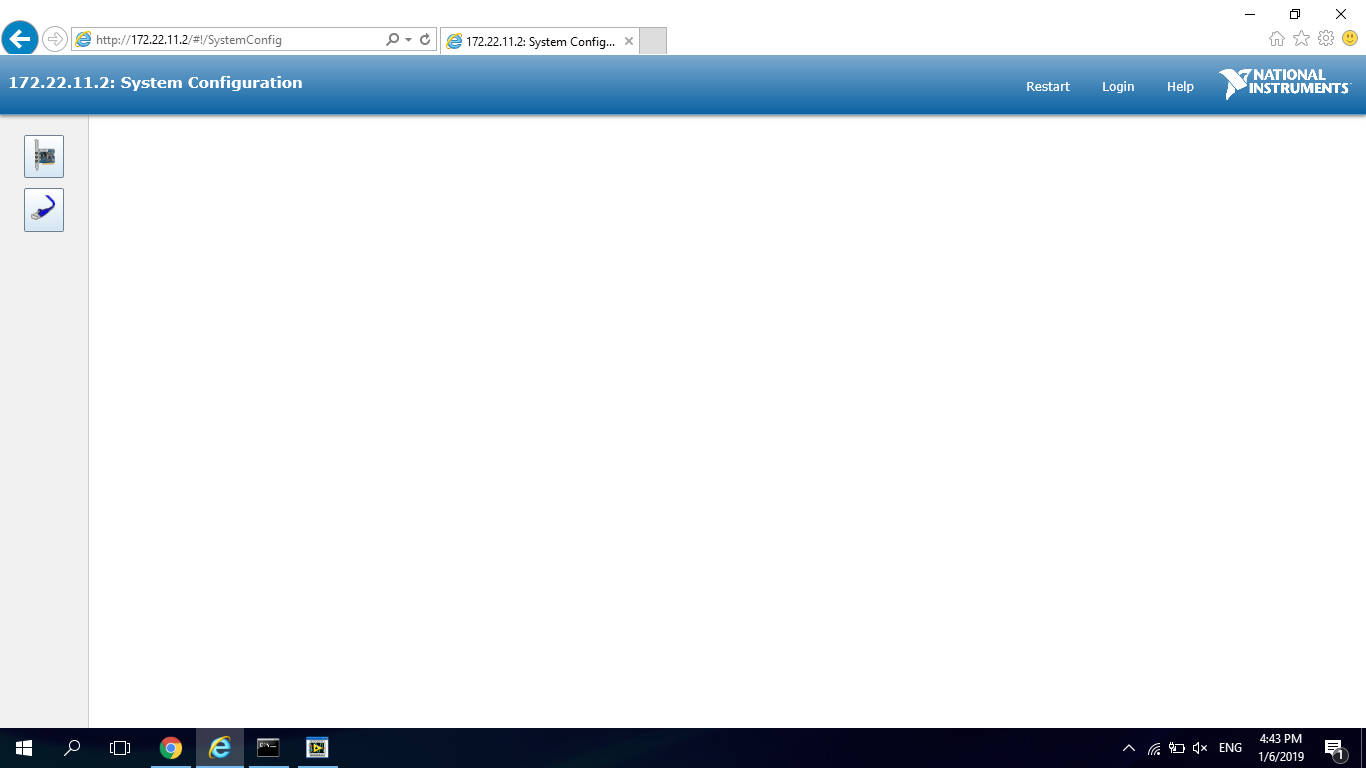Viewport: 1366px width, 768px height.
Task: Click the Restart link in header
Action: point(1048,87)
